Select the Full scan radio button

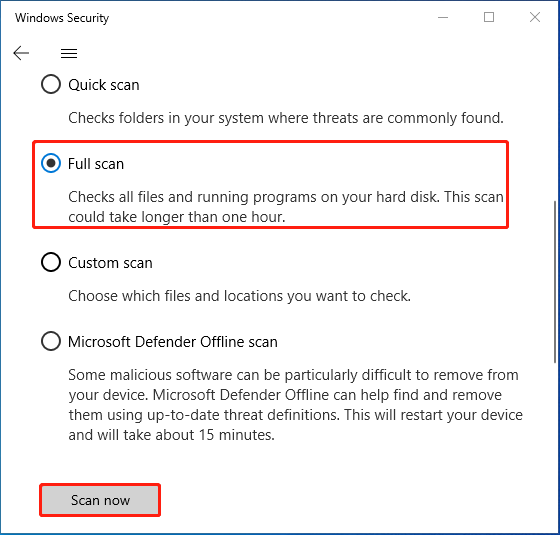[x=51, y=163]
